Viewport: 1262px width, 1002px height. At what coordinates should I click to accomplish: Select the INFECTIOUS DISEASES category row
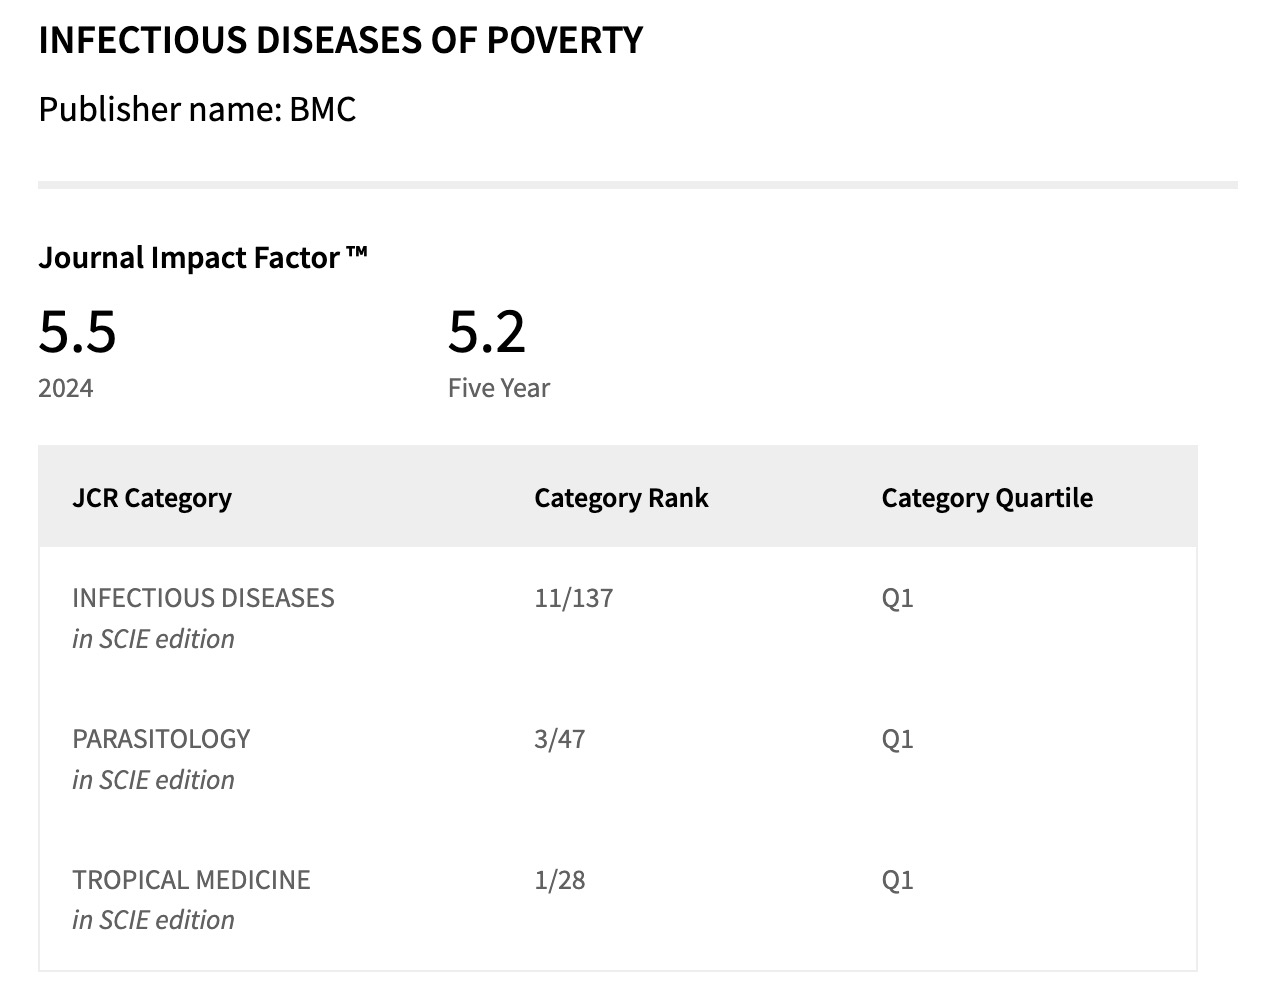[203, 598]
